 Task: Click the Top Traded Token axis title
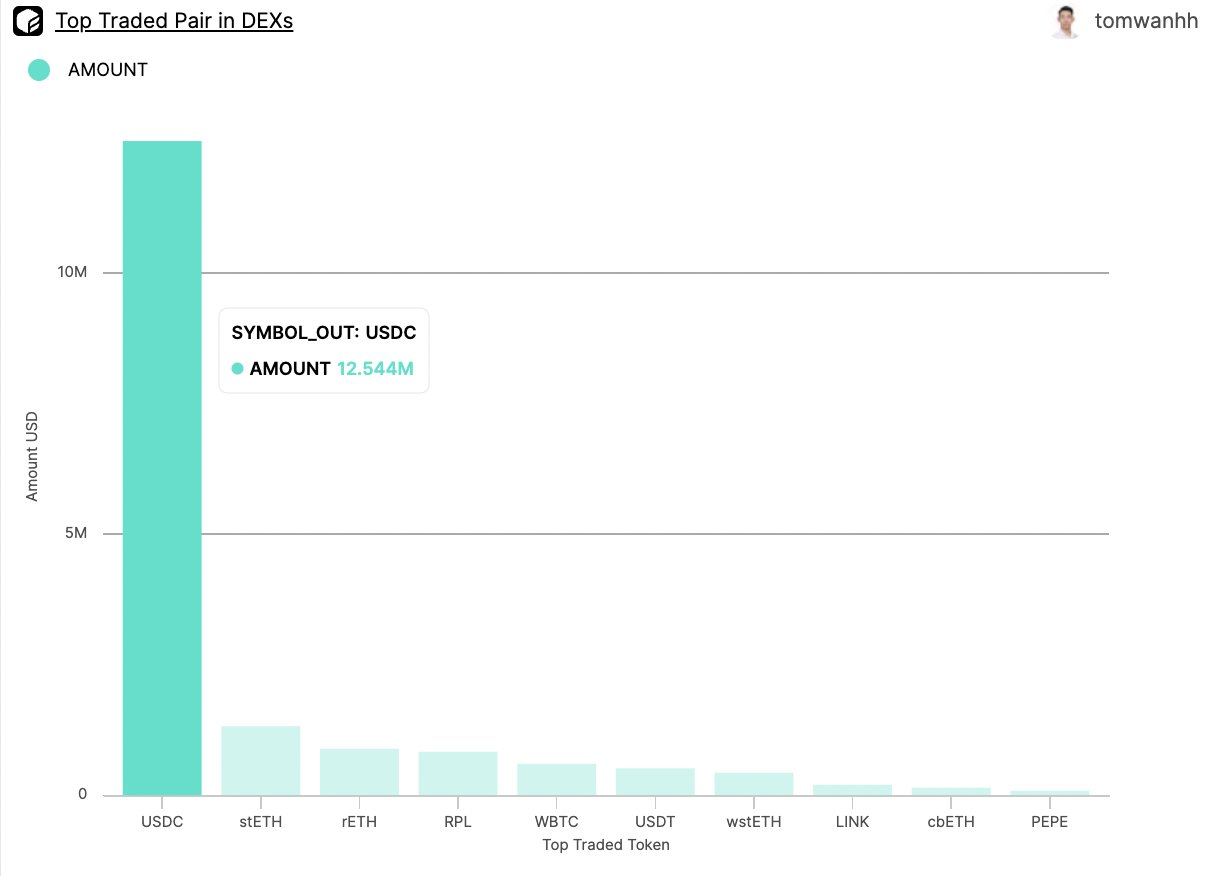click(606, 845)
